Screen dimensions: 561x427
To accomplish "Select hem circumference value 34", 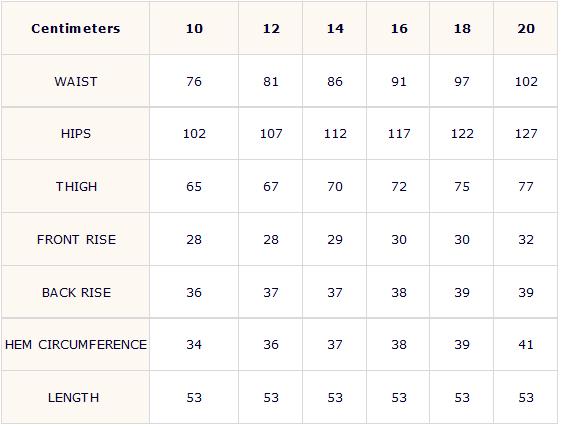I will coord(194,345).
